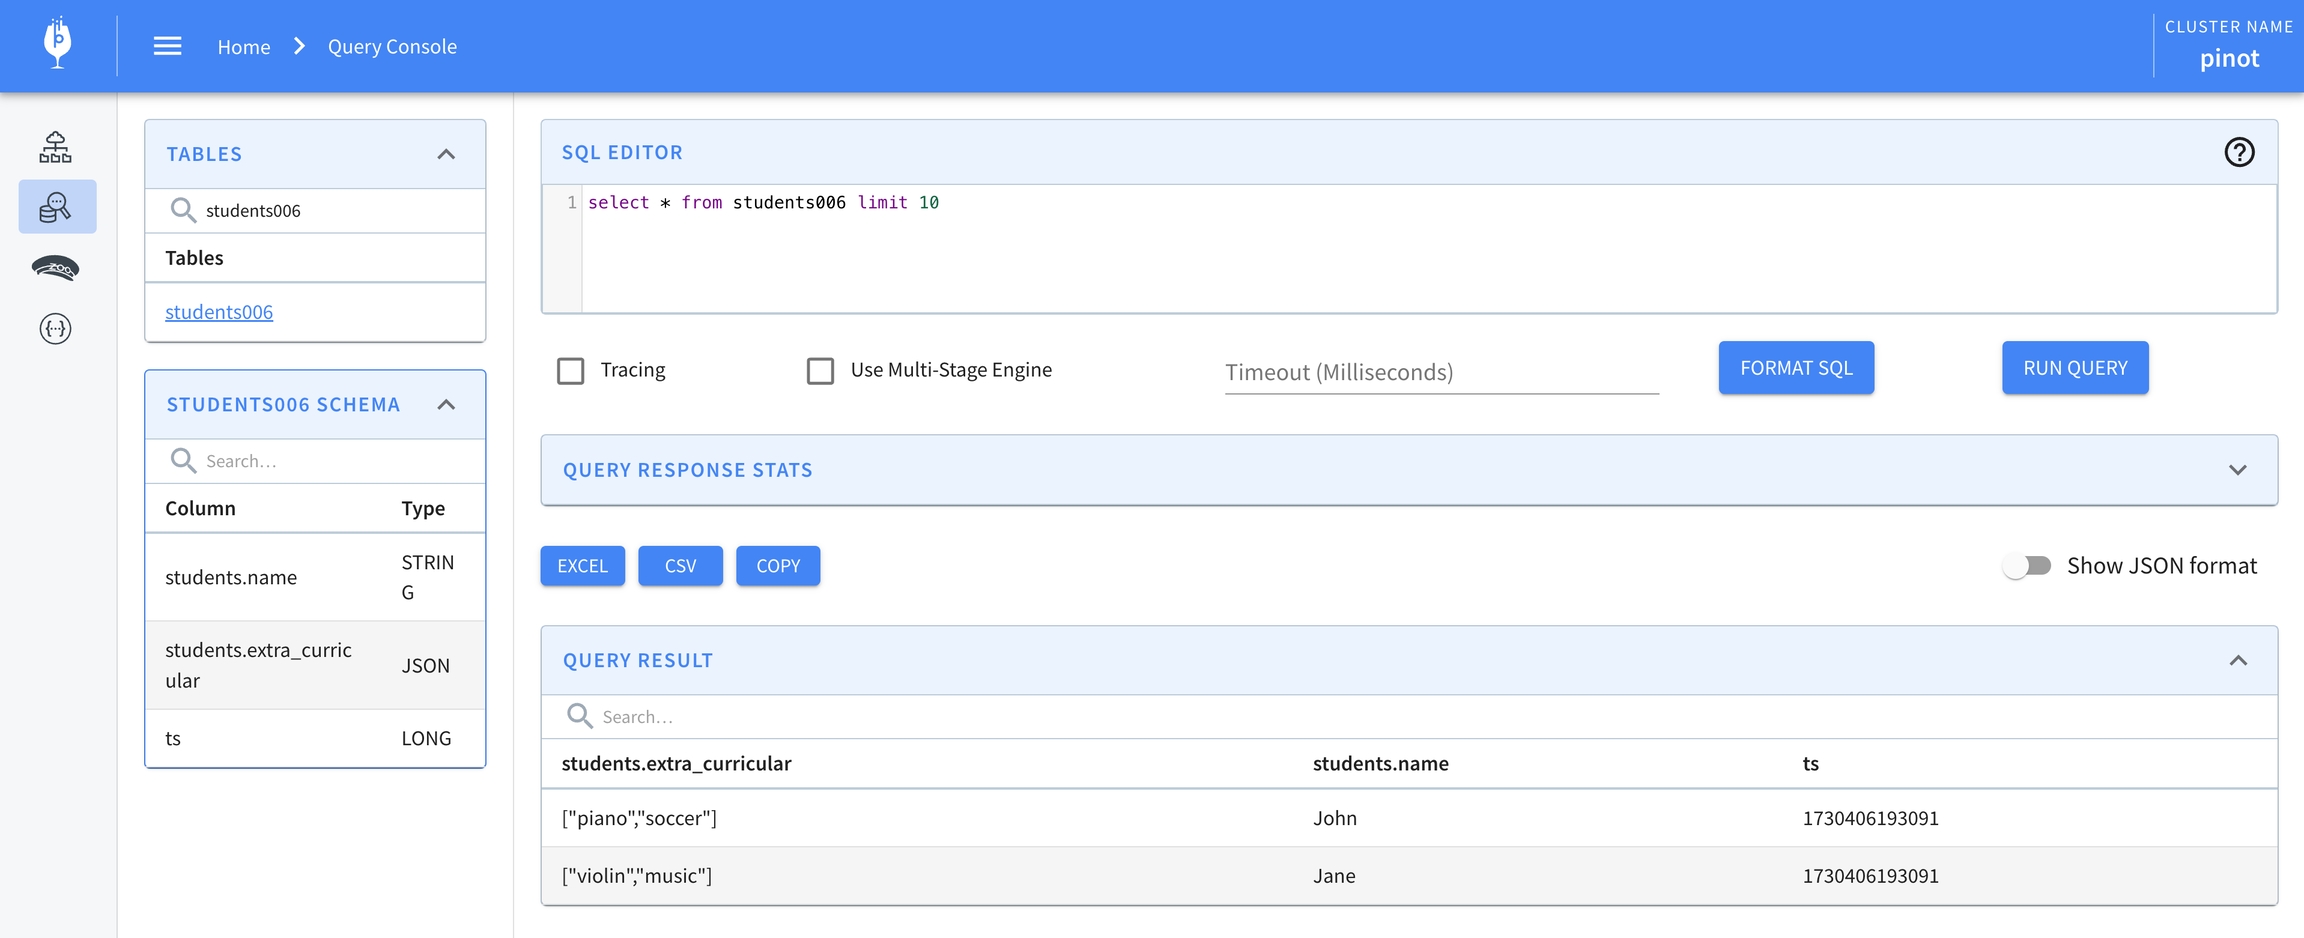2304x938 pixels.
Task: Click the Timeout (Milliseconds) input field
Action: (1440, 372)
